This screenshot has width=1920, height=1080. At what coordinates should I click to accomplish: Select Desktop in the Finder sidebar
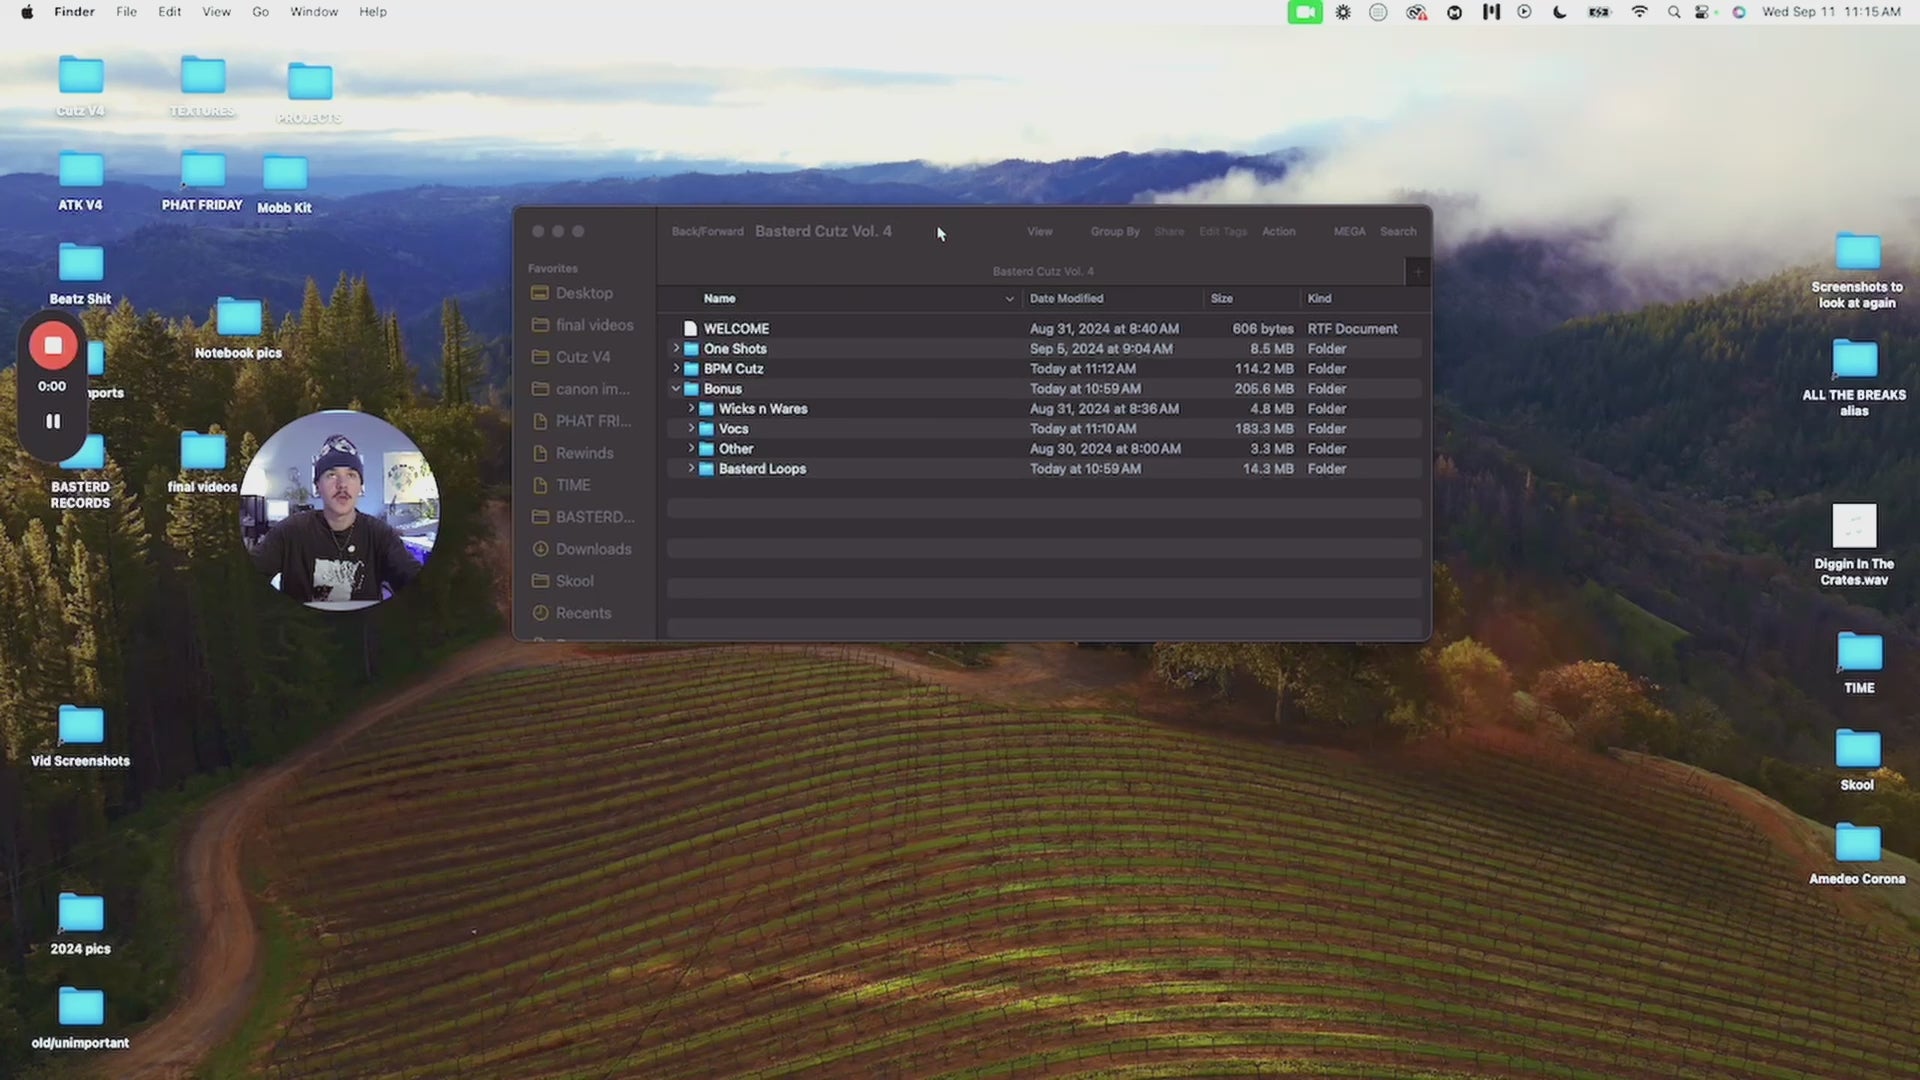583,293
